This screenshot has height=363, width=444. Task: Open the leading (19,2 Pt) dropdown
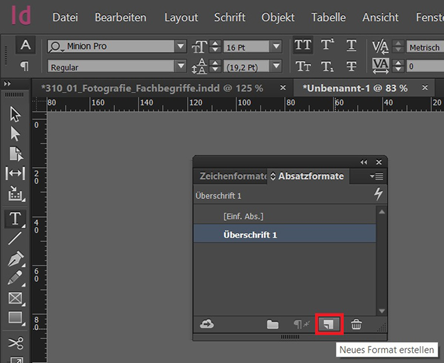click(x=276, y=66)
